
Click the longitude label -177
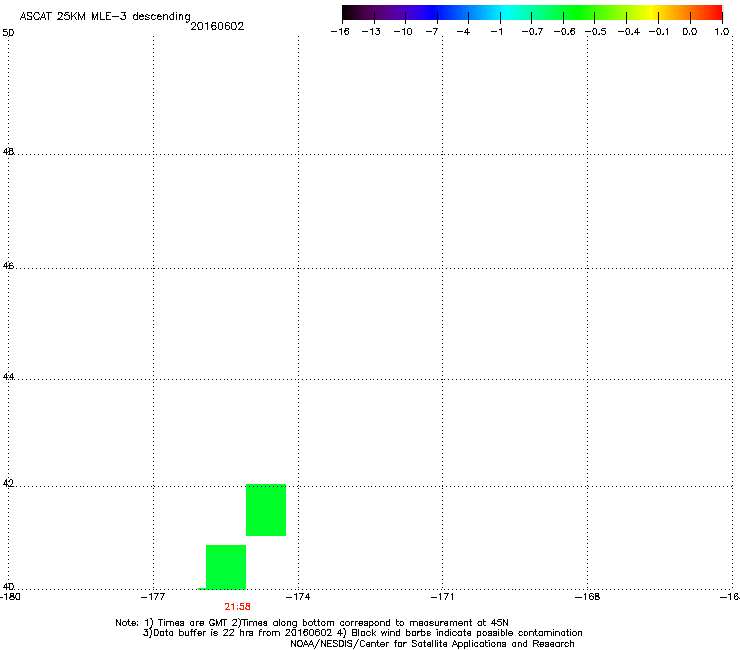click(153, 597)
